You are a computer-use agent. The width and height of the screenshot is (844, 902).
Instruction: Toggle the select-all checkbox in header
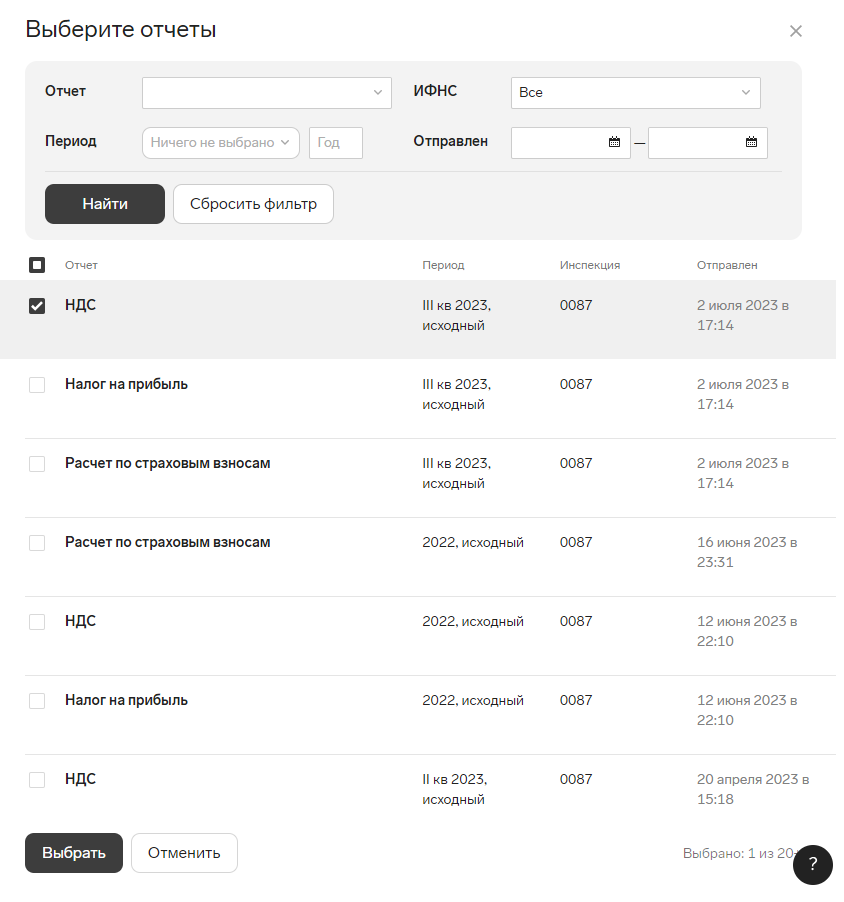pos(37,265)
